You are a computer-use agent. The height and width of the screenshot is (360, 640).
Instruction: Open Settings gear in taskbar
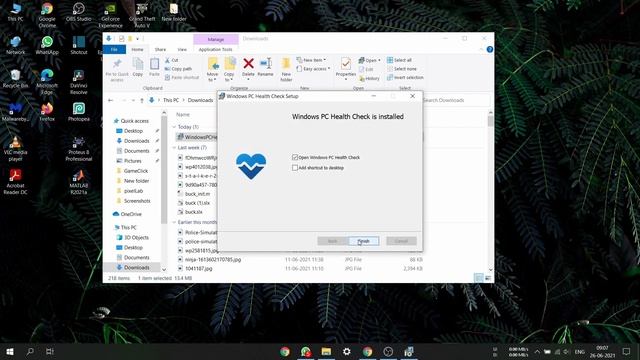347,351
